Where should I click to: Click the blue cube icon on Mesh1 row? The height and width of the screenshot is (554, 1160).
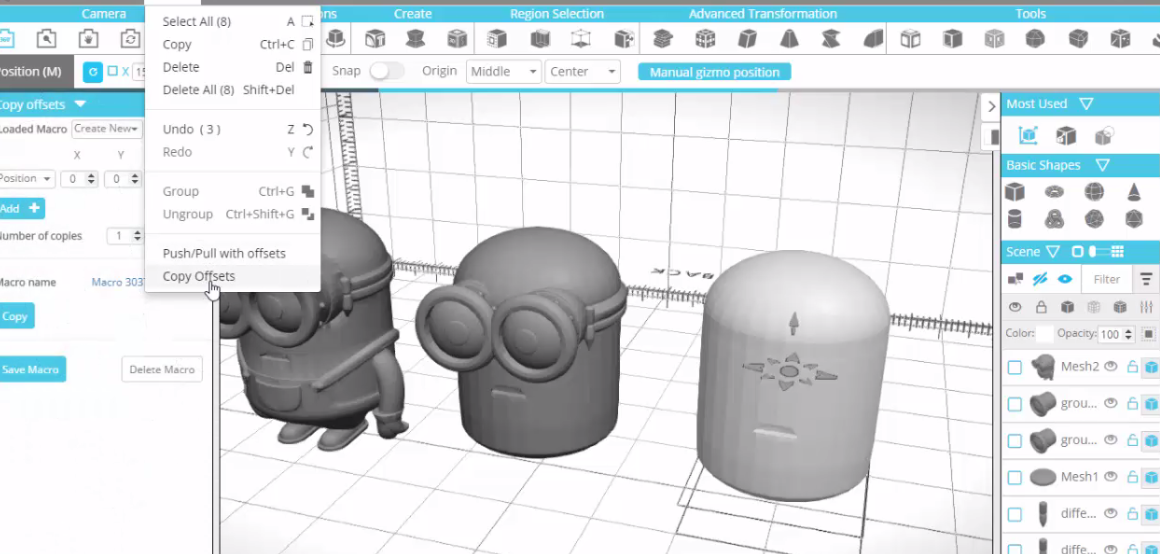(1150, 476)
